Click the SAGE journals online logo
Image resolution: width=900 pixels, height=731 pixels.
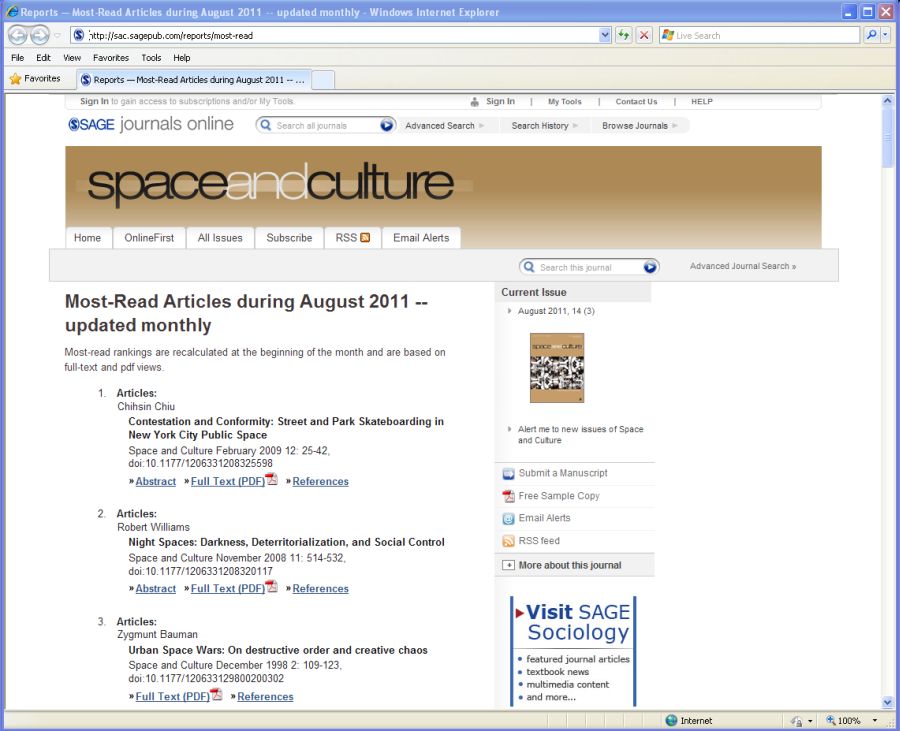[151, 124]
